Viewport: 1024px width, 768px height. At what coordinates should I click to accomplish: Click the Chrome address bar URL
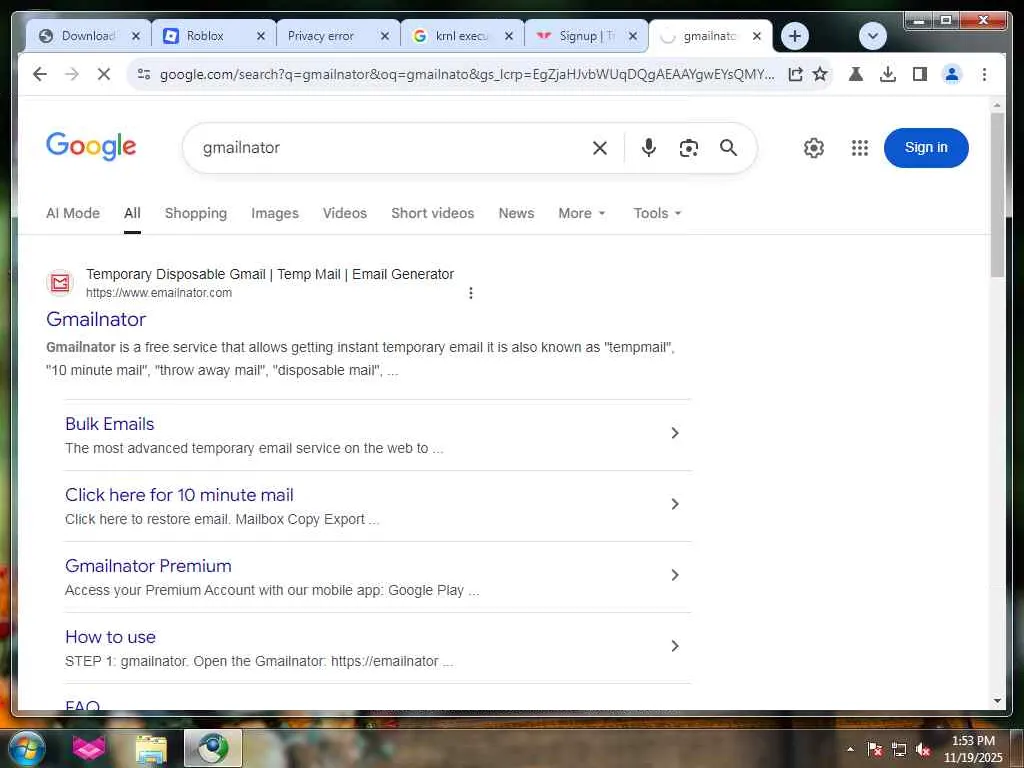click(x=467, y=74)
